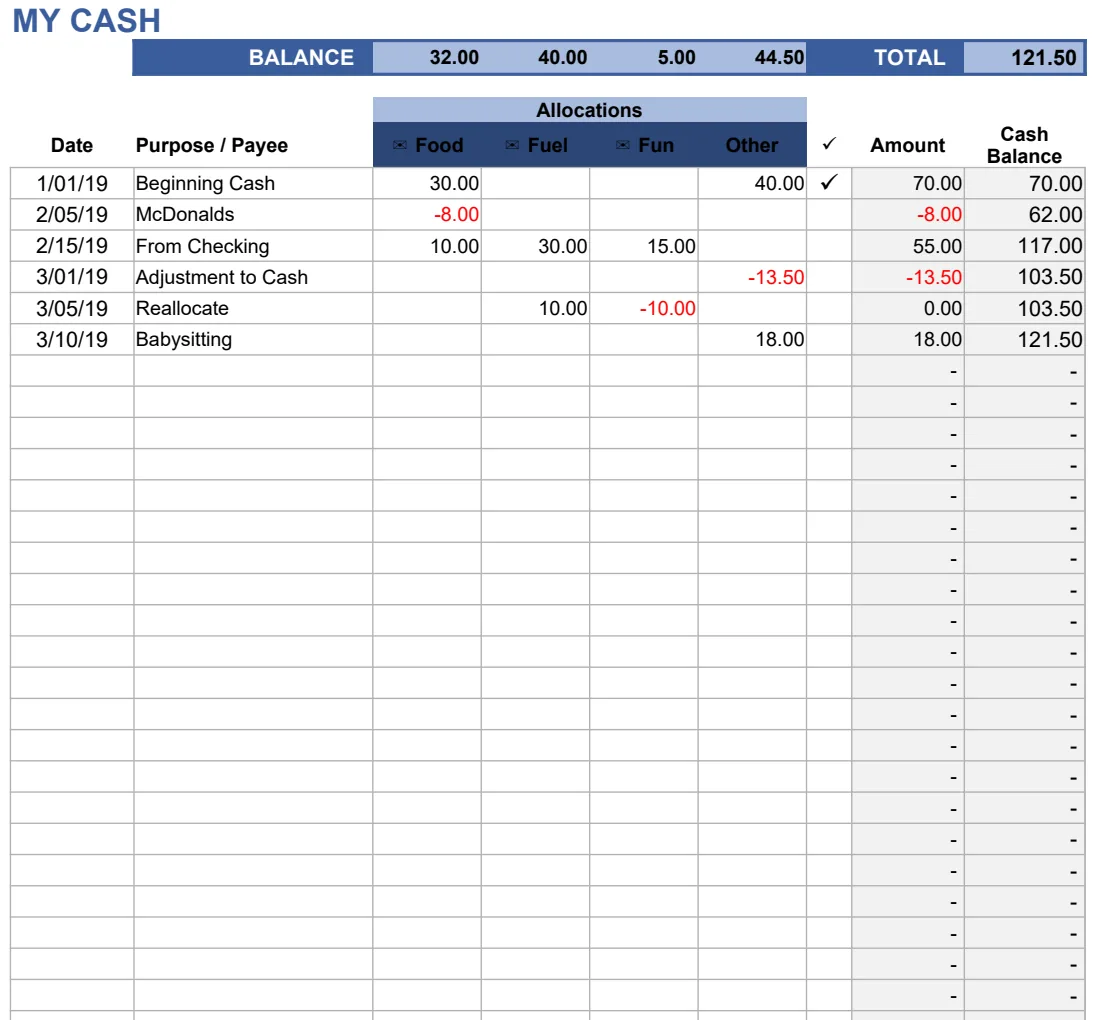
Task: Select the date cell 3/05/19
Action: (x=72, y=308)
